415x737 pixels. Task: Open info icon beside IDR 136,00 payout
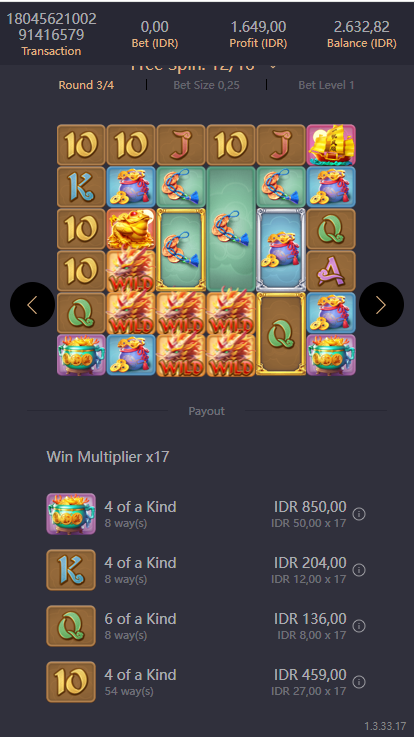coord(359,626)
